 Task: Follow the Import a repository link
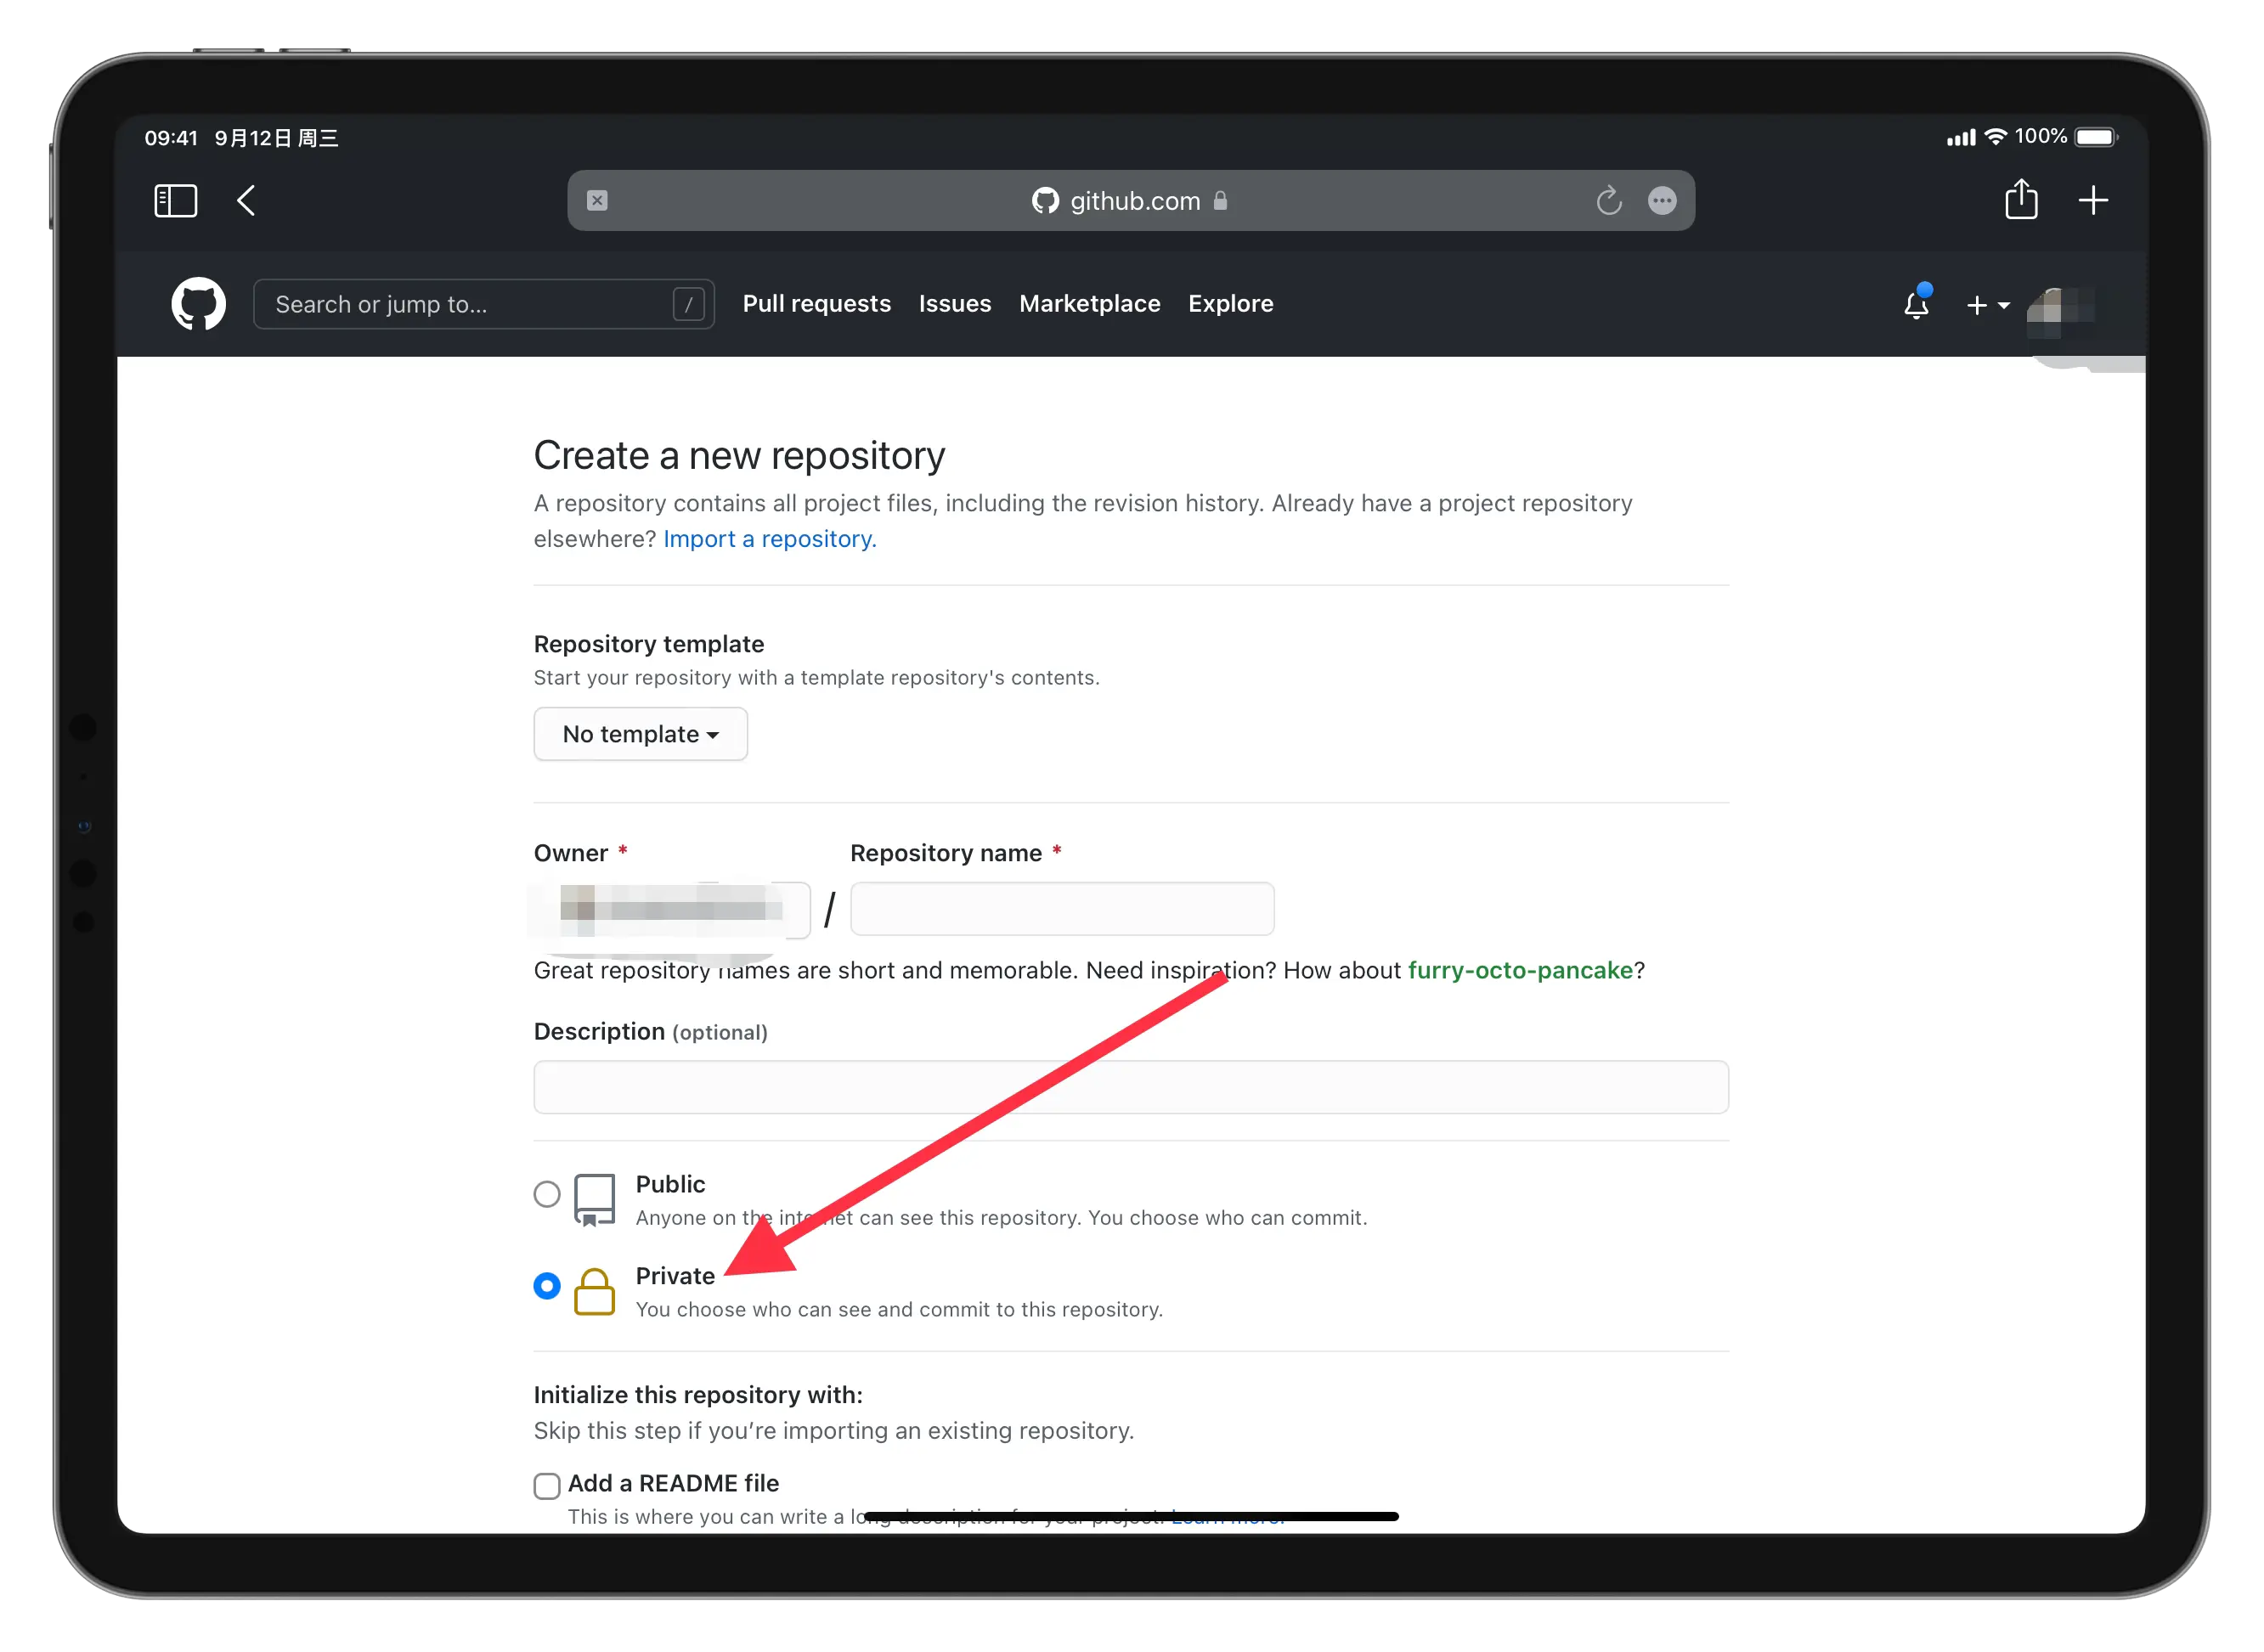[770, 539]
